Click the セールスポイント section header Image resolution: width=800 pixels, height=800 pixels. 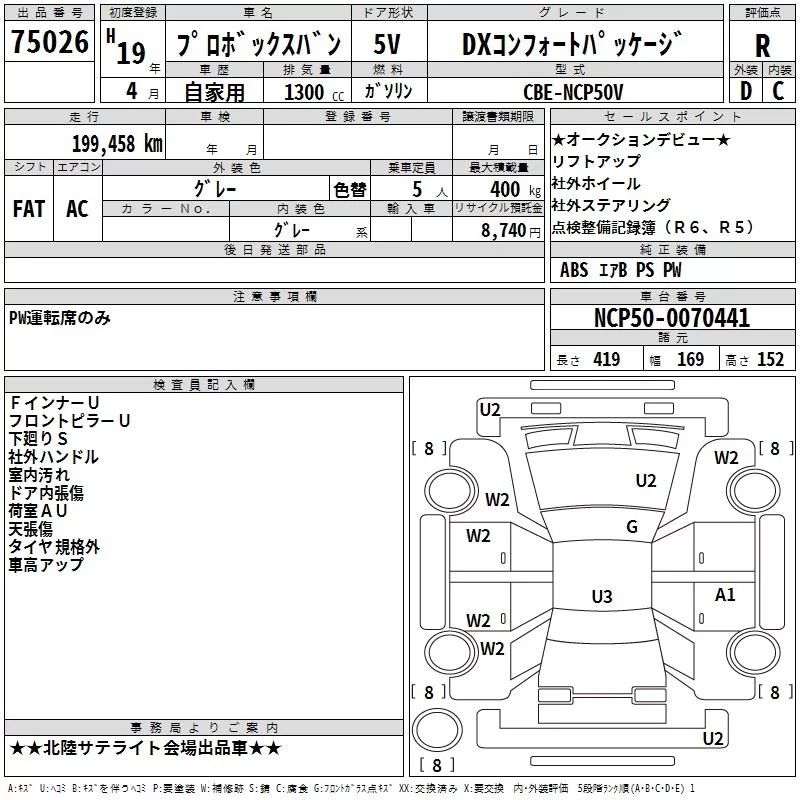pyautogui.click(x=672, y=117)
